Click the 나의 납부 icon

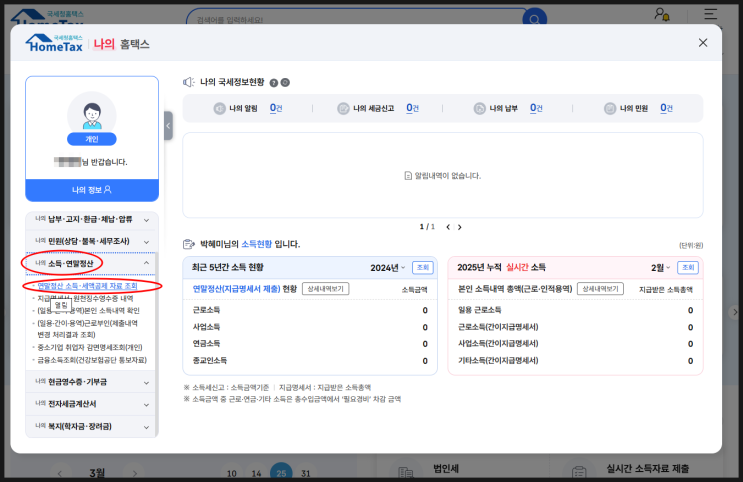coord(480,109)
